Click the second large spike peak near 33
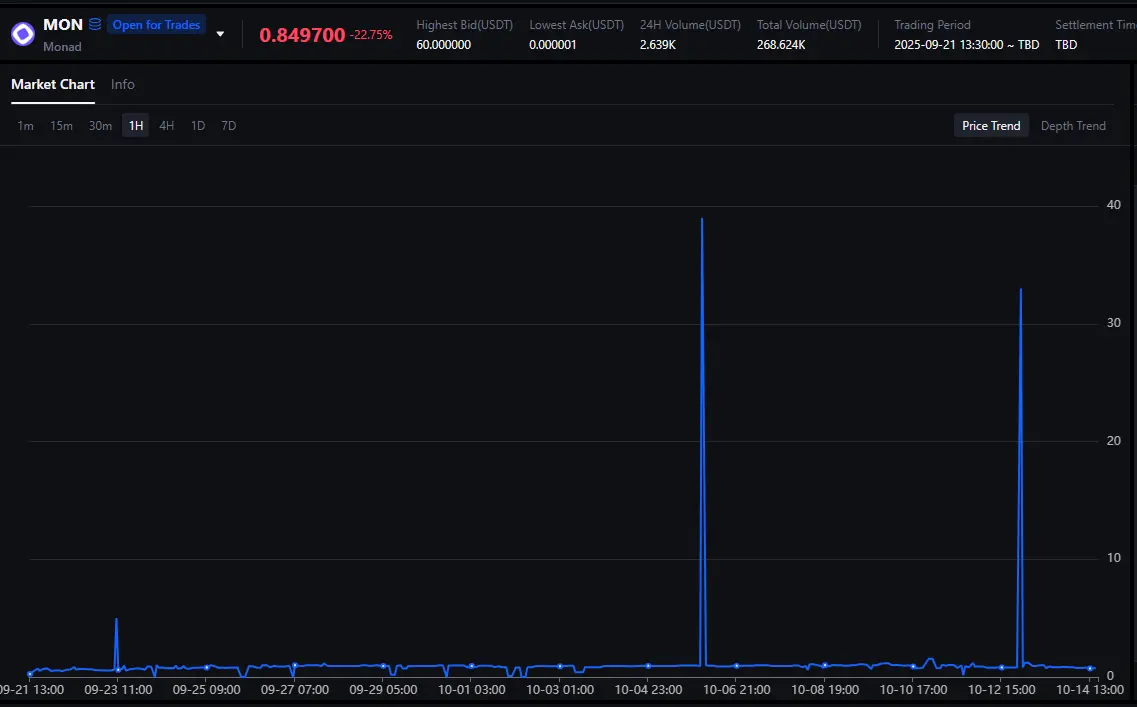 point(1020,290)
